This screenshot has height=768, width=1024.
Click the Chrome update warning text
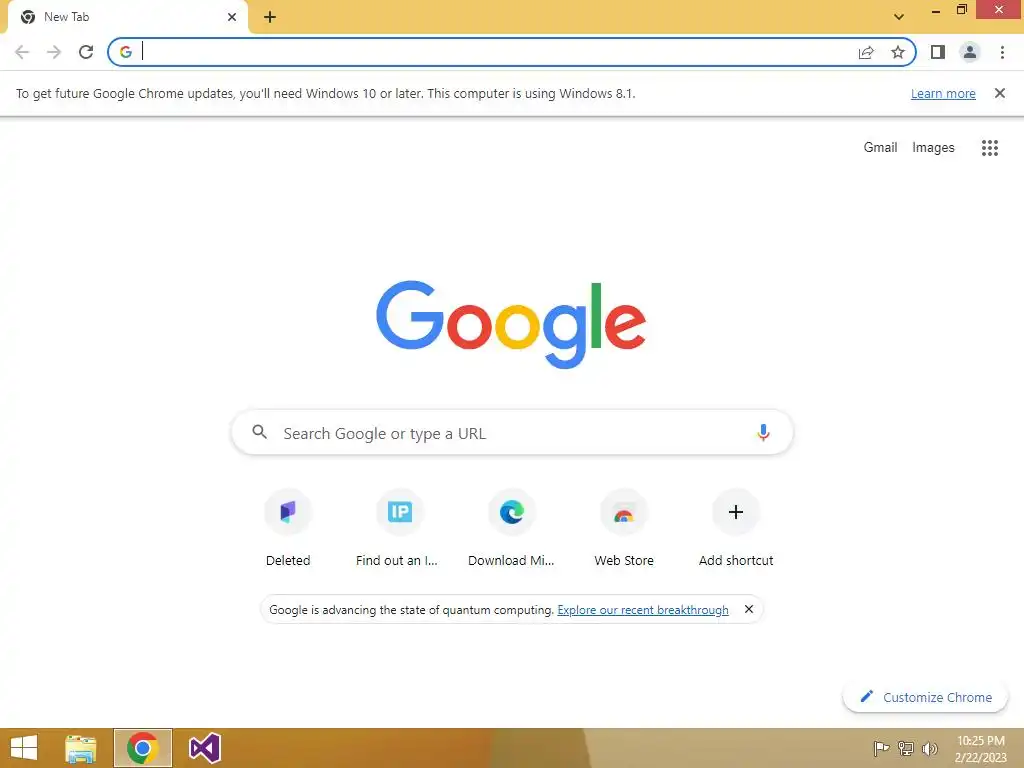[x=325, y=93]
